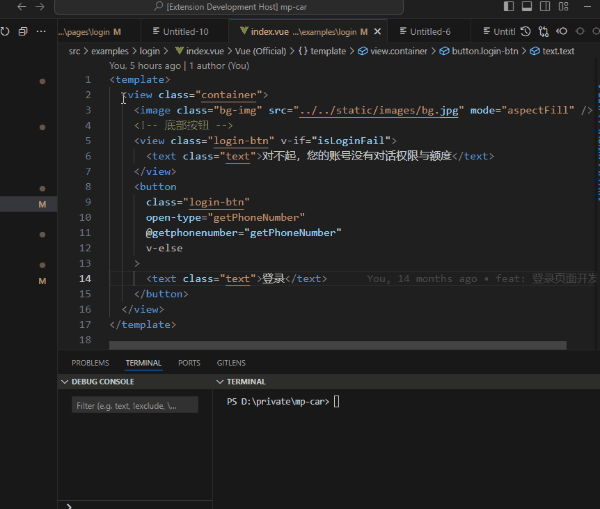Screen dimensions: 600x509
Task: Open the file history clock icon
Action: click(x=525, y=32)
